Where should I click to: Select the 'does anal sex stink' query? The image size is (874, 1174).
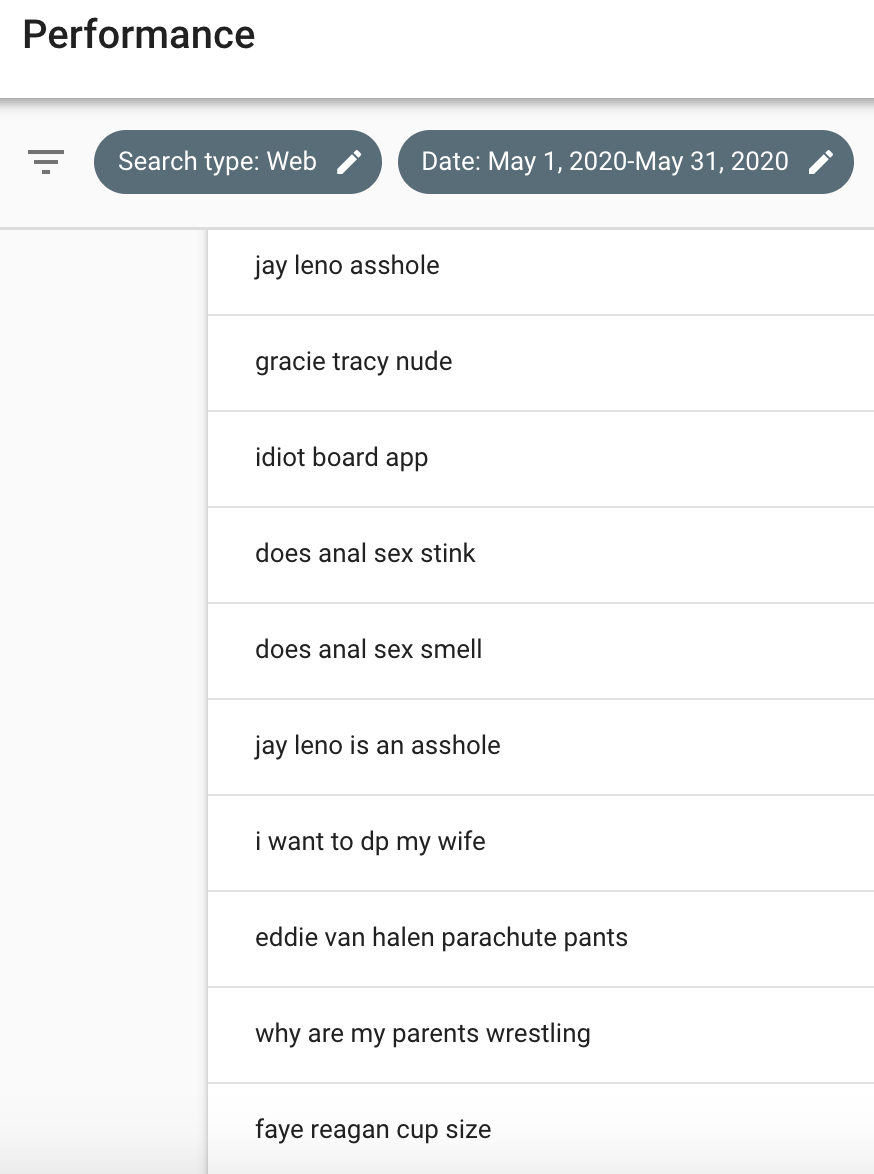pos(365,554)
